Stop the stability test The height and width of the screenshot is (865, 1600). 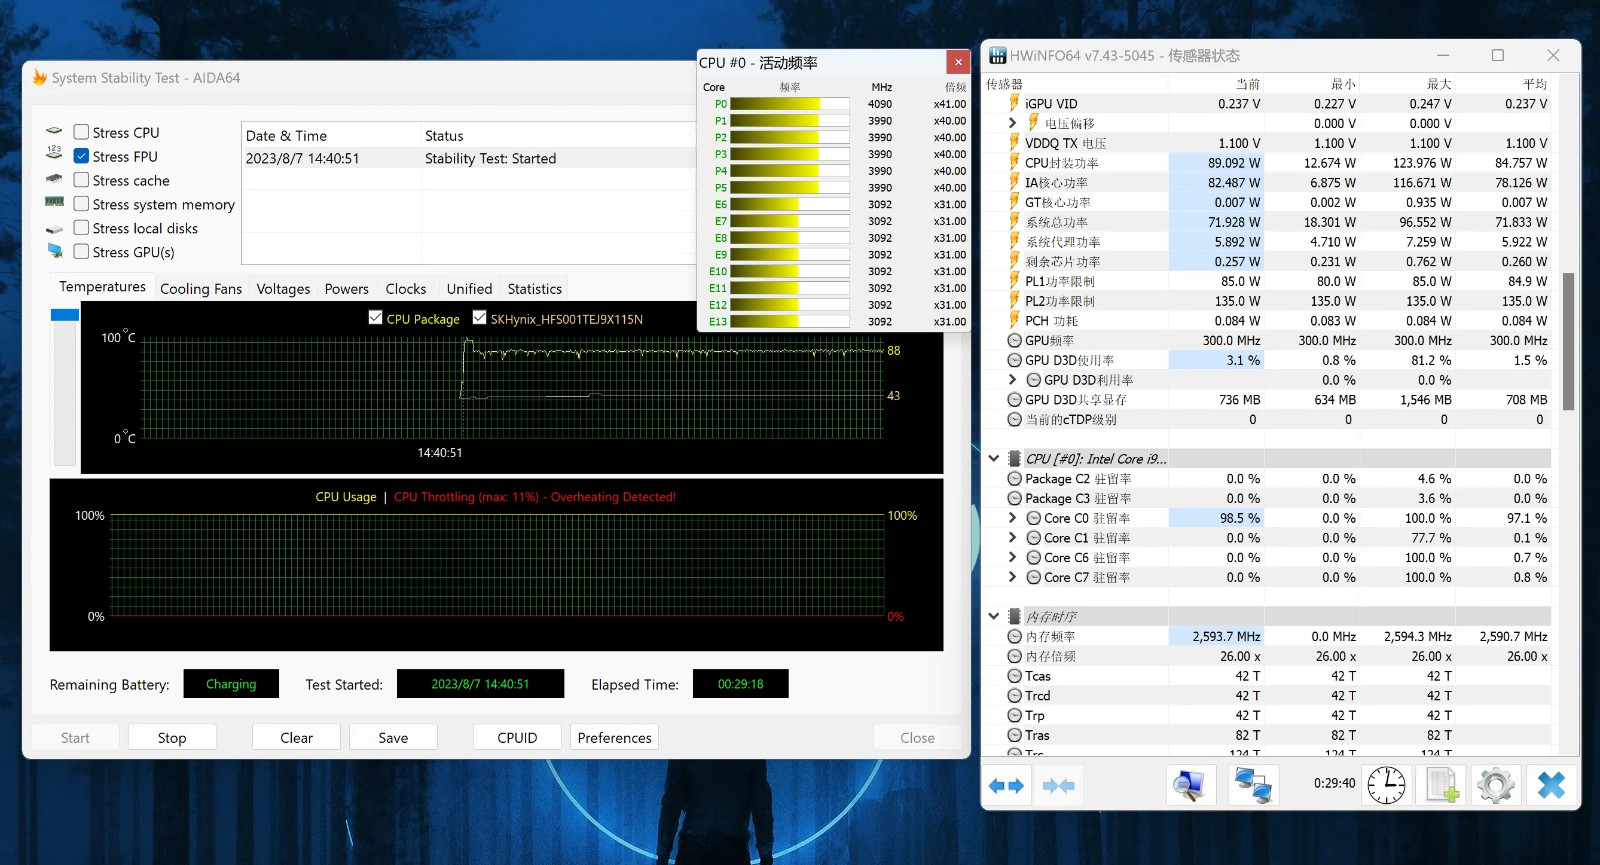coord(172,737)
